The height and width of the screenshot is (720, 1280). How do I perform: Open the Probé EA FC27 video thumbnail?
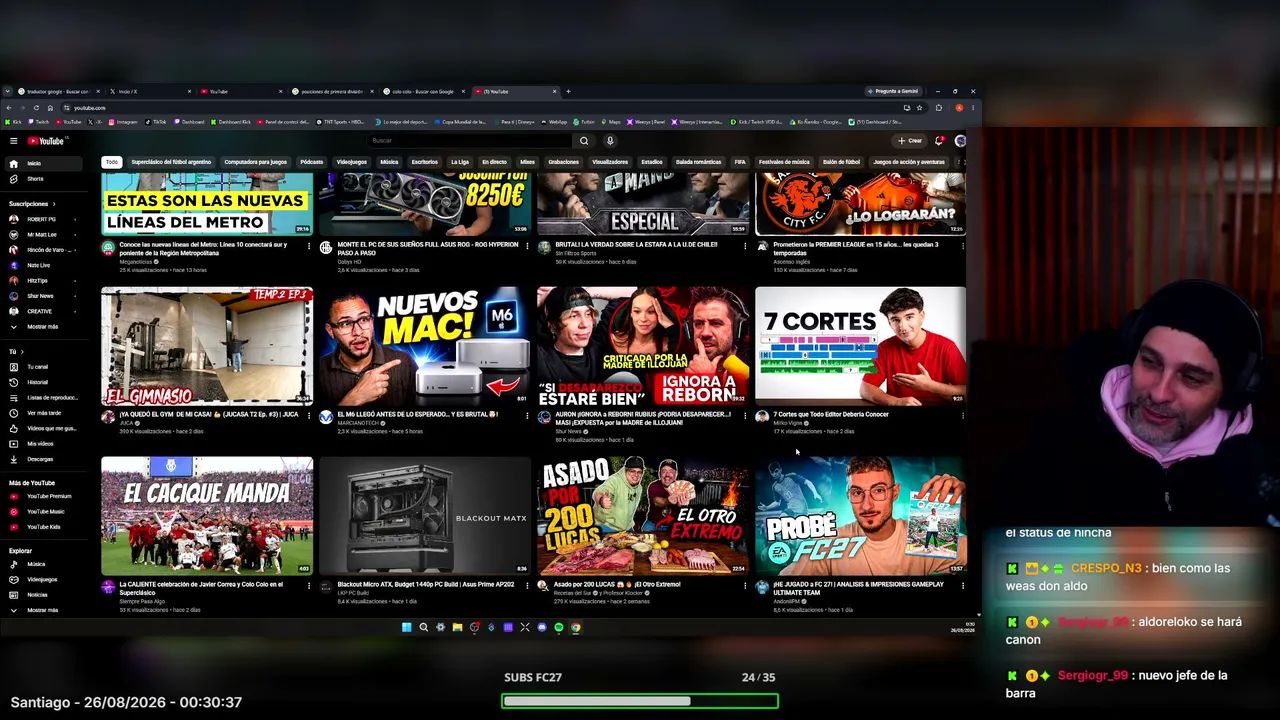861,516
